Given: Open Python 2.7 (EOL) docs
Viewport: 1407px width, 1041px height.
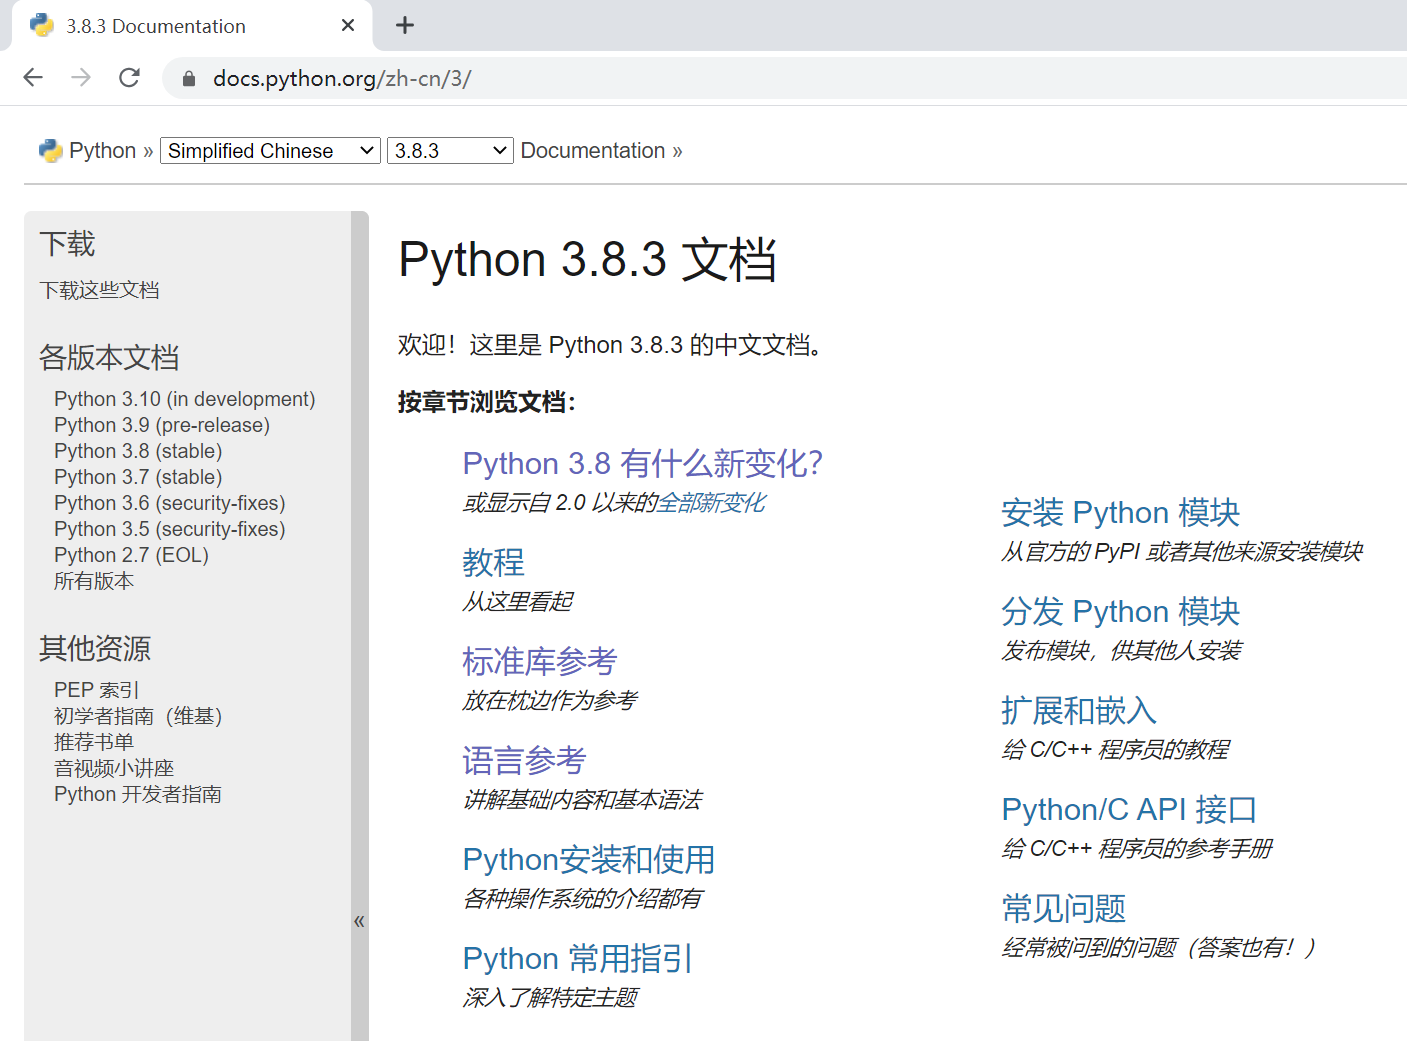Looking at the screenshot, I should (x=131, y=555).
